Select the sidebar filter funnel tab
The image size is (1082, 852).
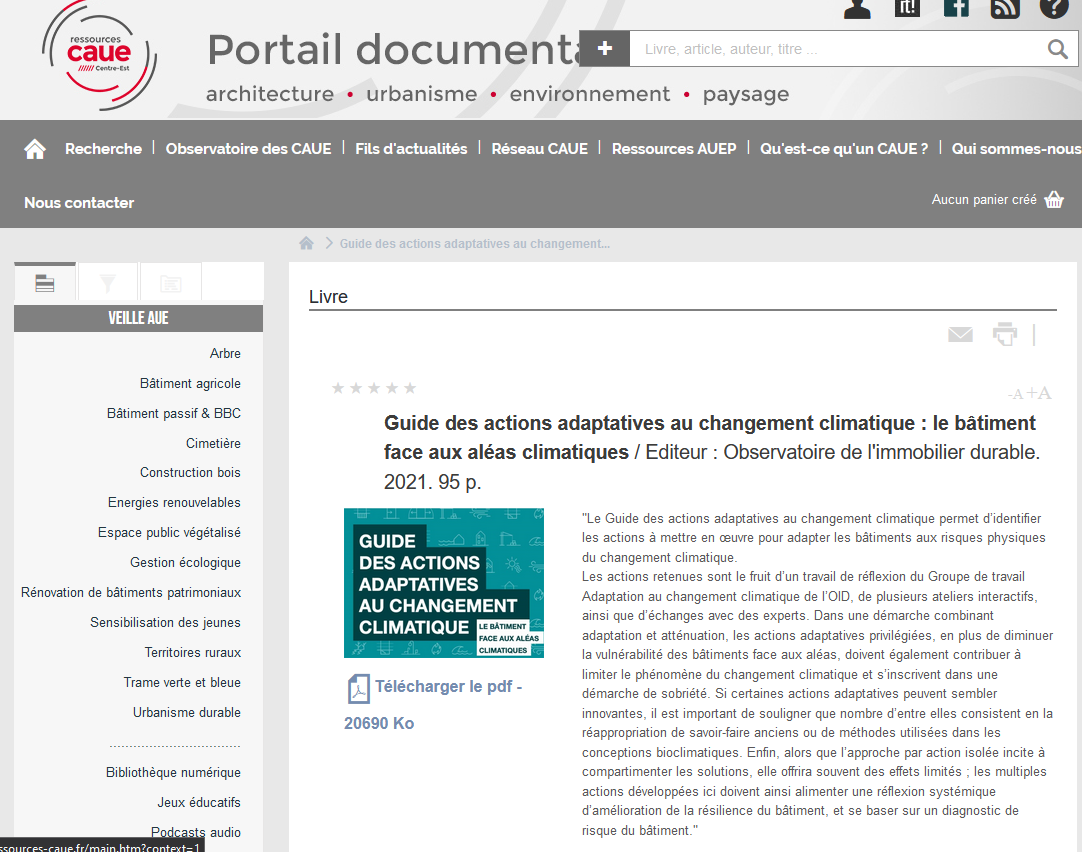[107, 283]
